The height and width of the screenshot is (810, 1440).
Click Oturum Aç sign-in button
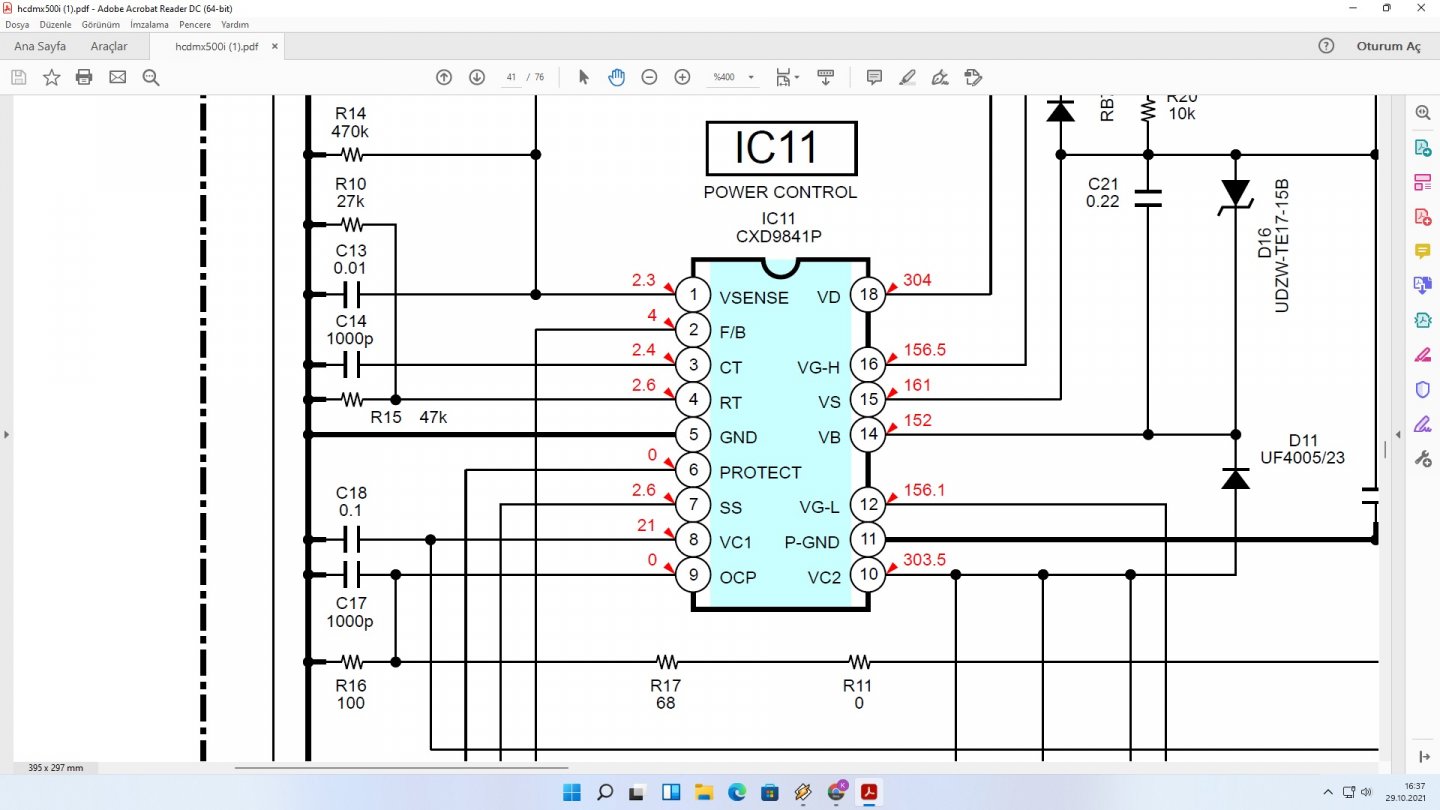(1388, 46)
